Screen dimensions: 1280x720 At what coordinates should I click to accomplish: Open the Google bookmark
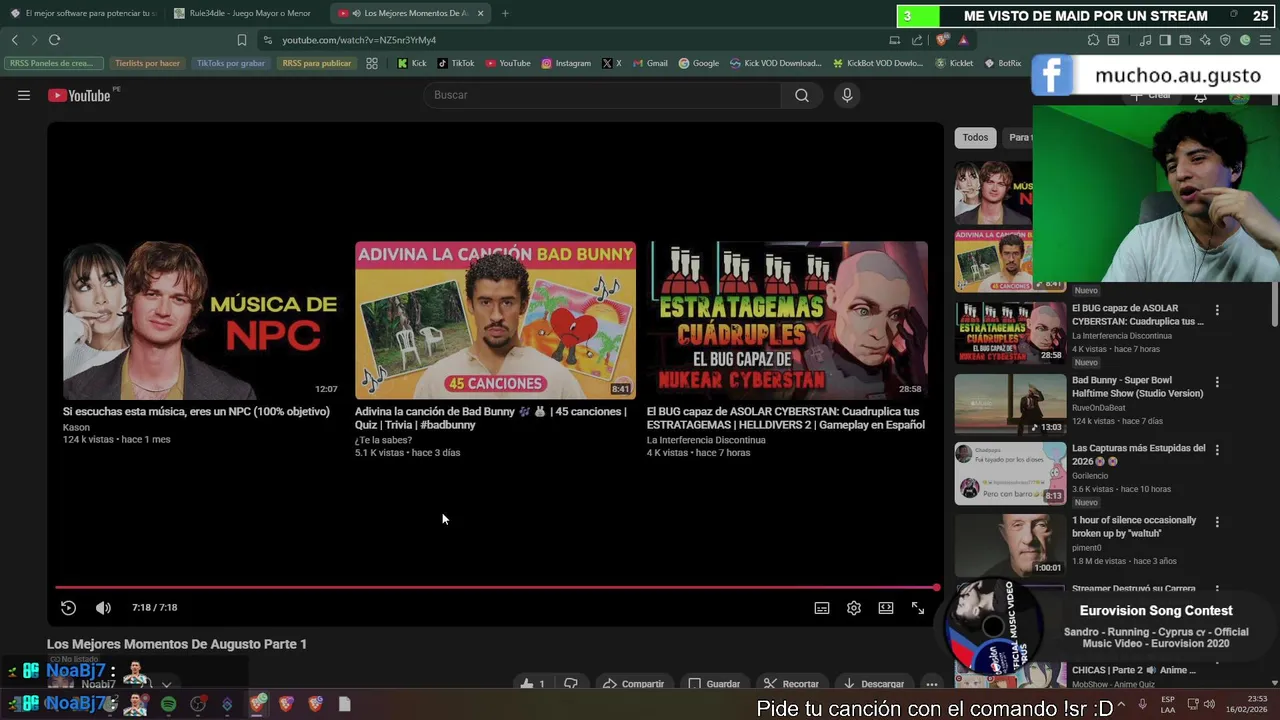699,63
